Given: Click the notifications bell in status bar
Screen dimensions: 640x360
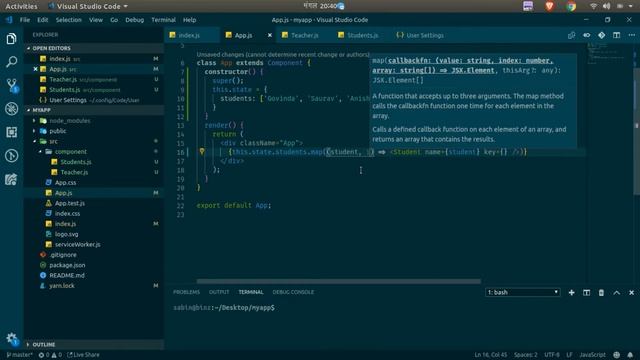Looking at the screenshot, I should [x=630, y=355].
